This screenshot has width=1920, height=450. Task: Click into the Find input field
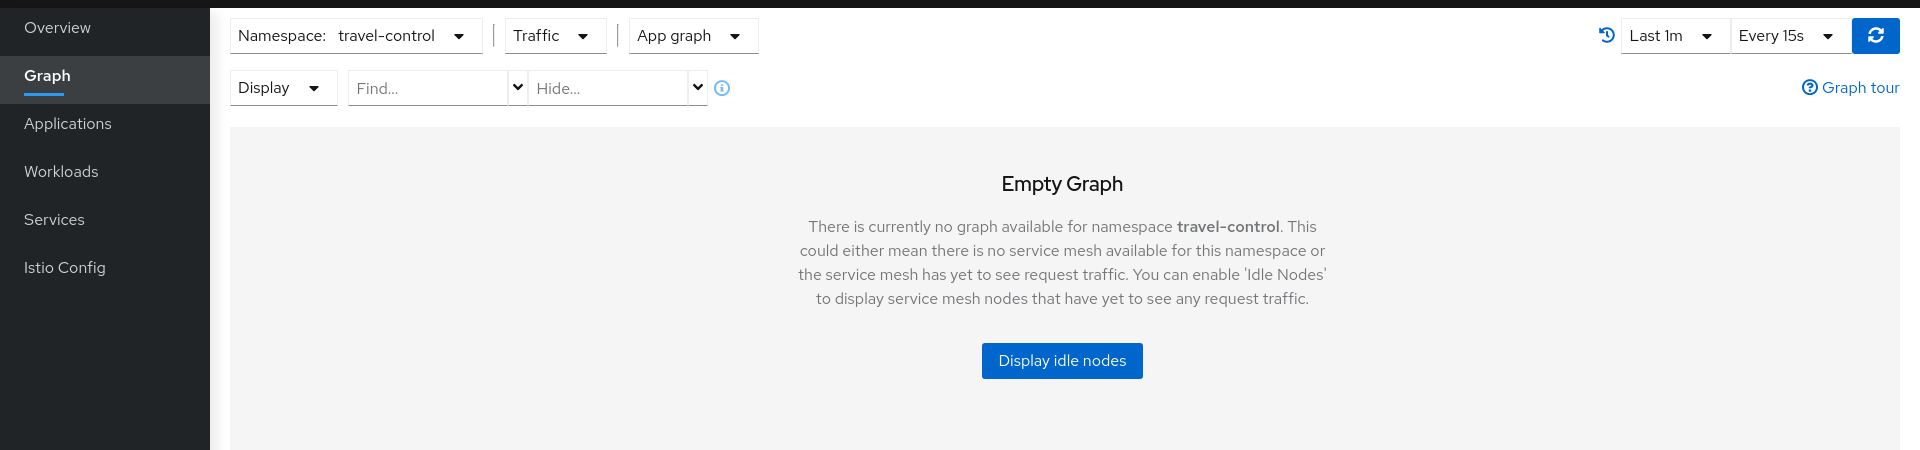point(428,88)
